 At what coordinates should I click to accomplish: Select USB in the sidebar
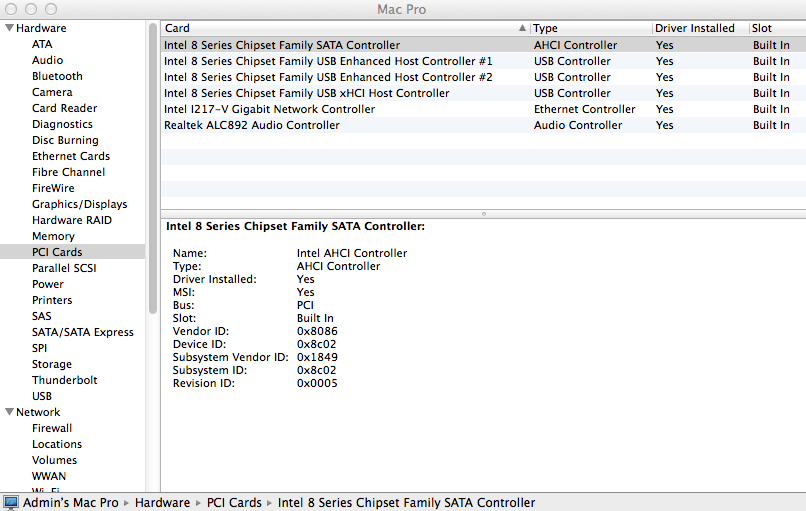point(42,396)
